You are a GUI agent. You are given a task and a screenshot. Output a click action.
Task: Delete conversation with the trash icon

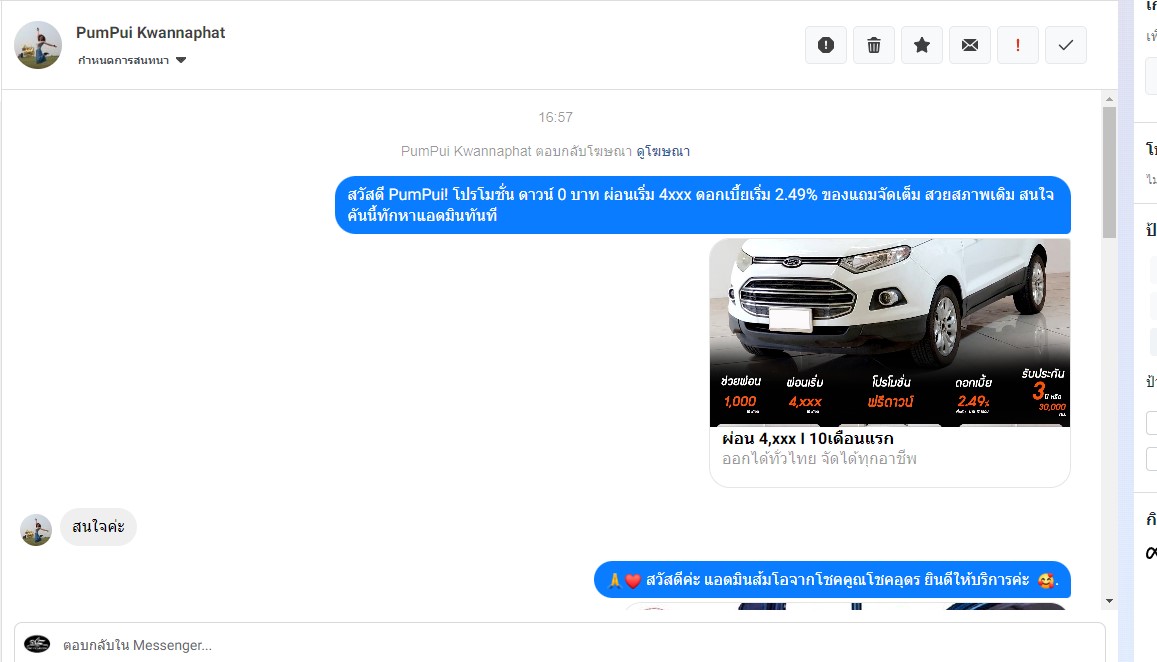[874, 45]
